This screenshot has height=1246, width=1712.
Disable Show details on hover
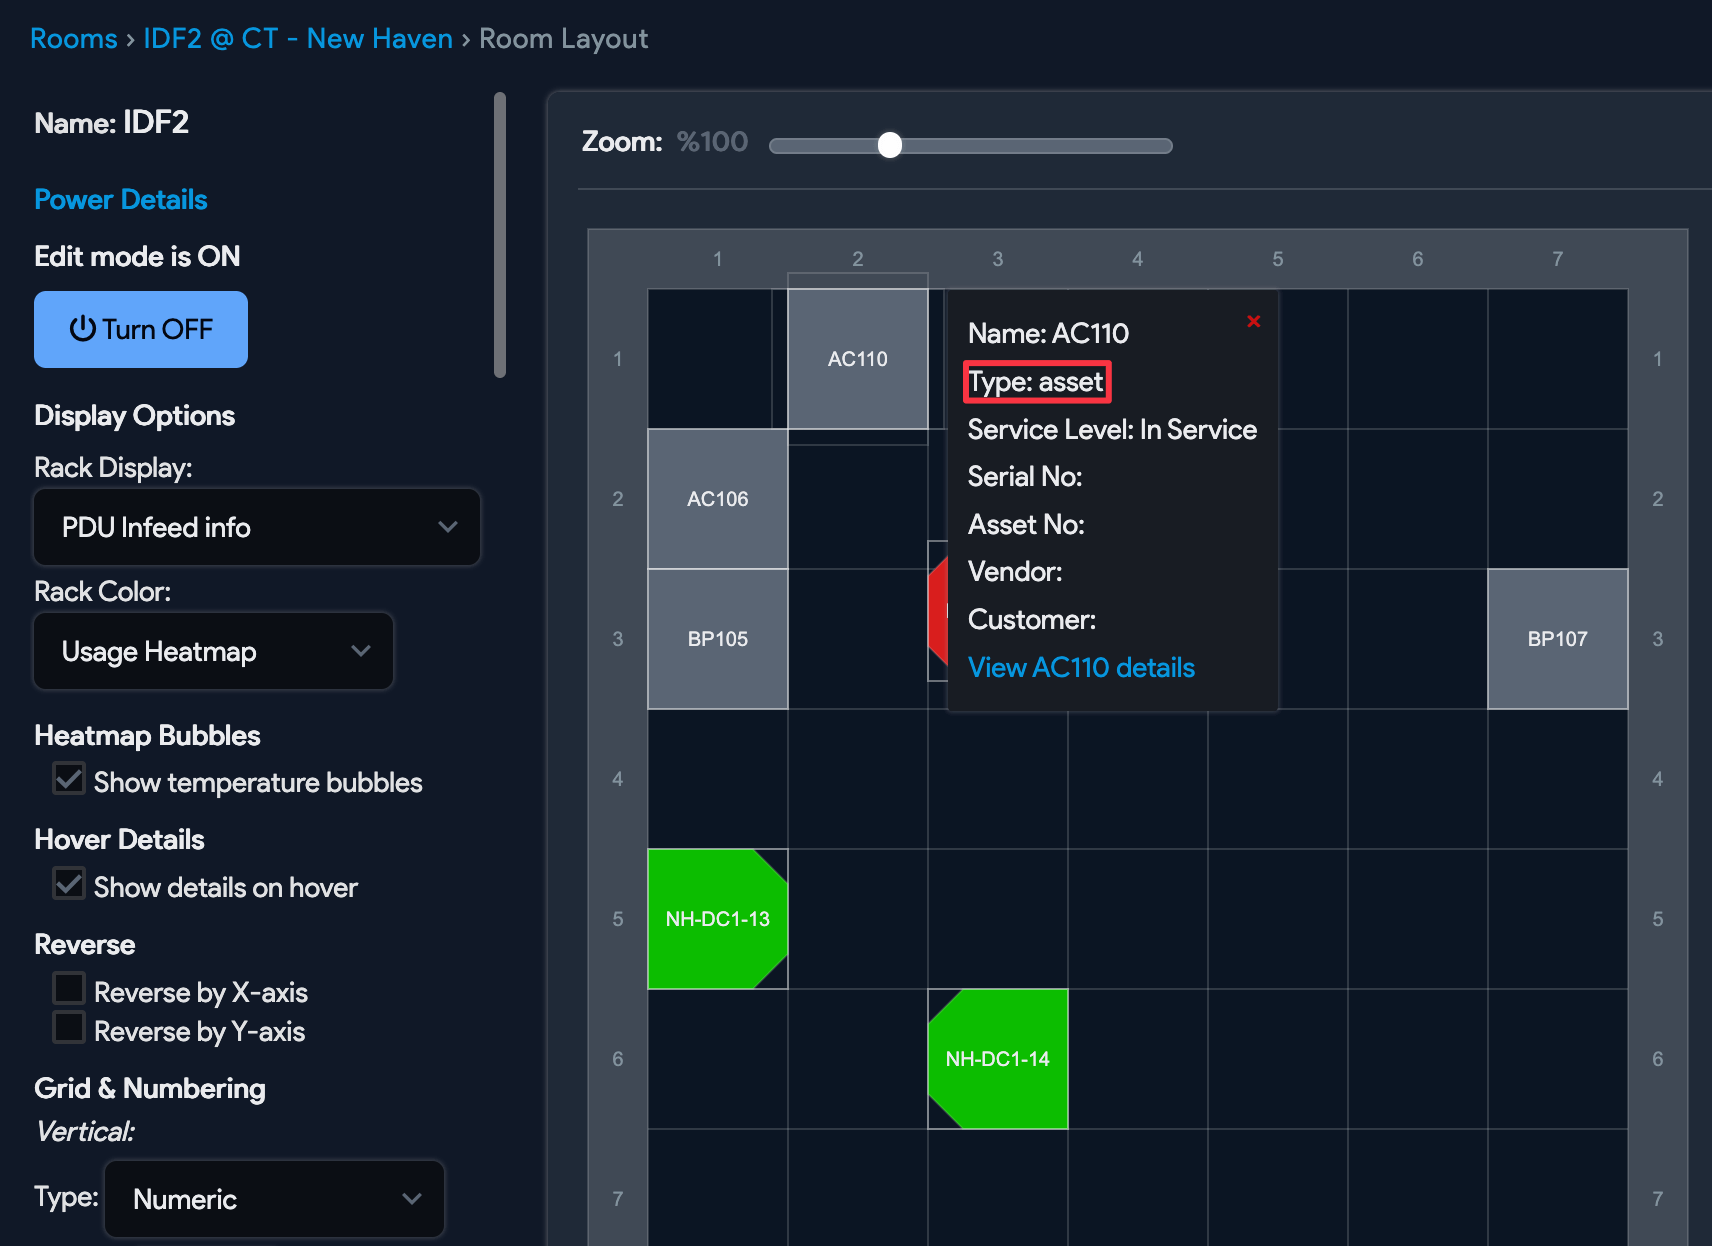pos(69,885)
